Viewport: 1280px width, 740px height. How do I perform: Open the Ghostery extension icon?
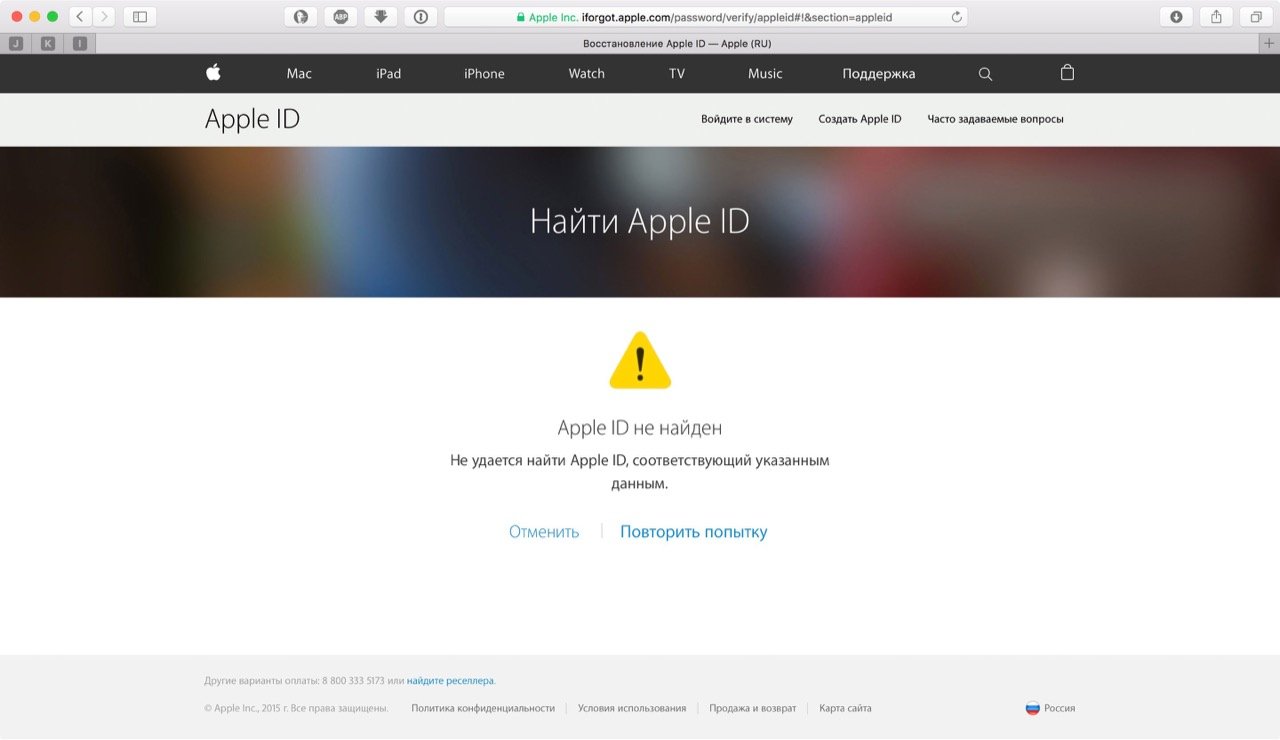301,16
